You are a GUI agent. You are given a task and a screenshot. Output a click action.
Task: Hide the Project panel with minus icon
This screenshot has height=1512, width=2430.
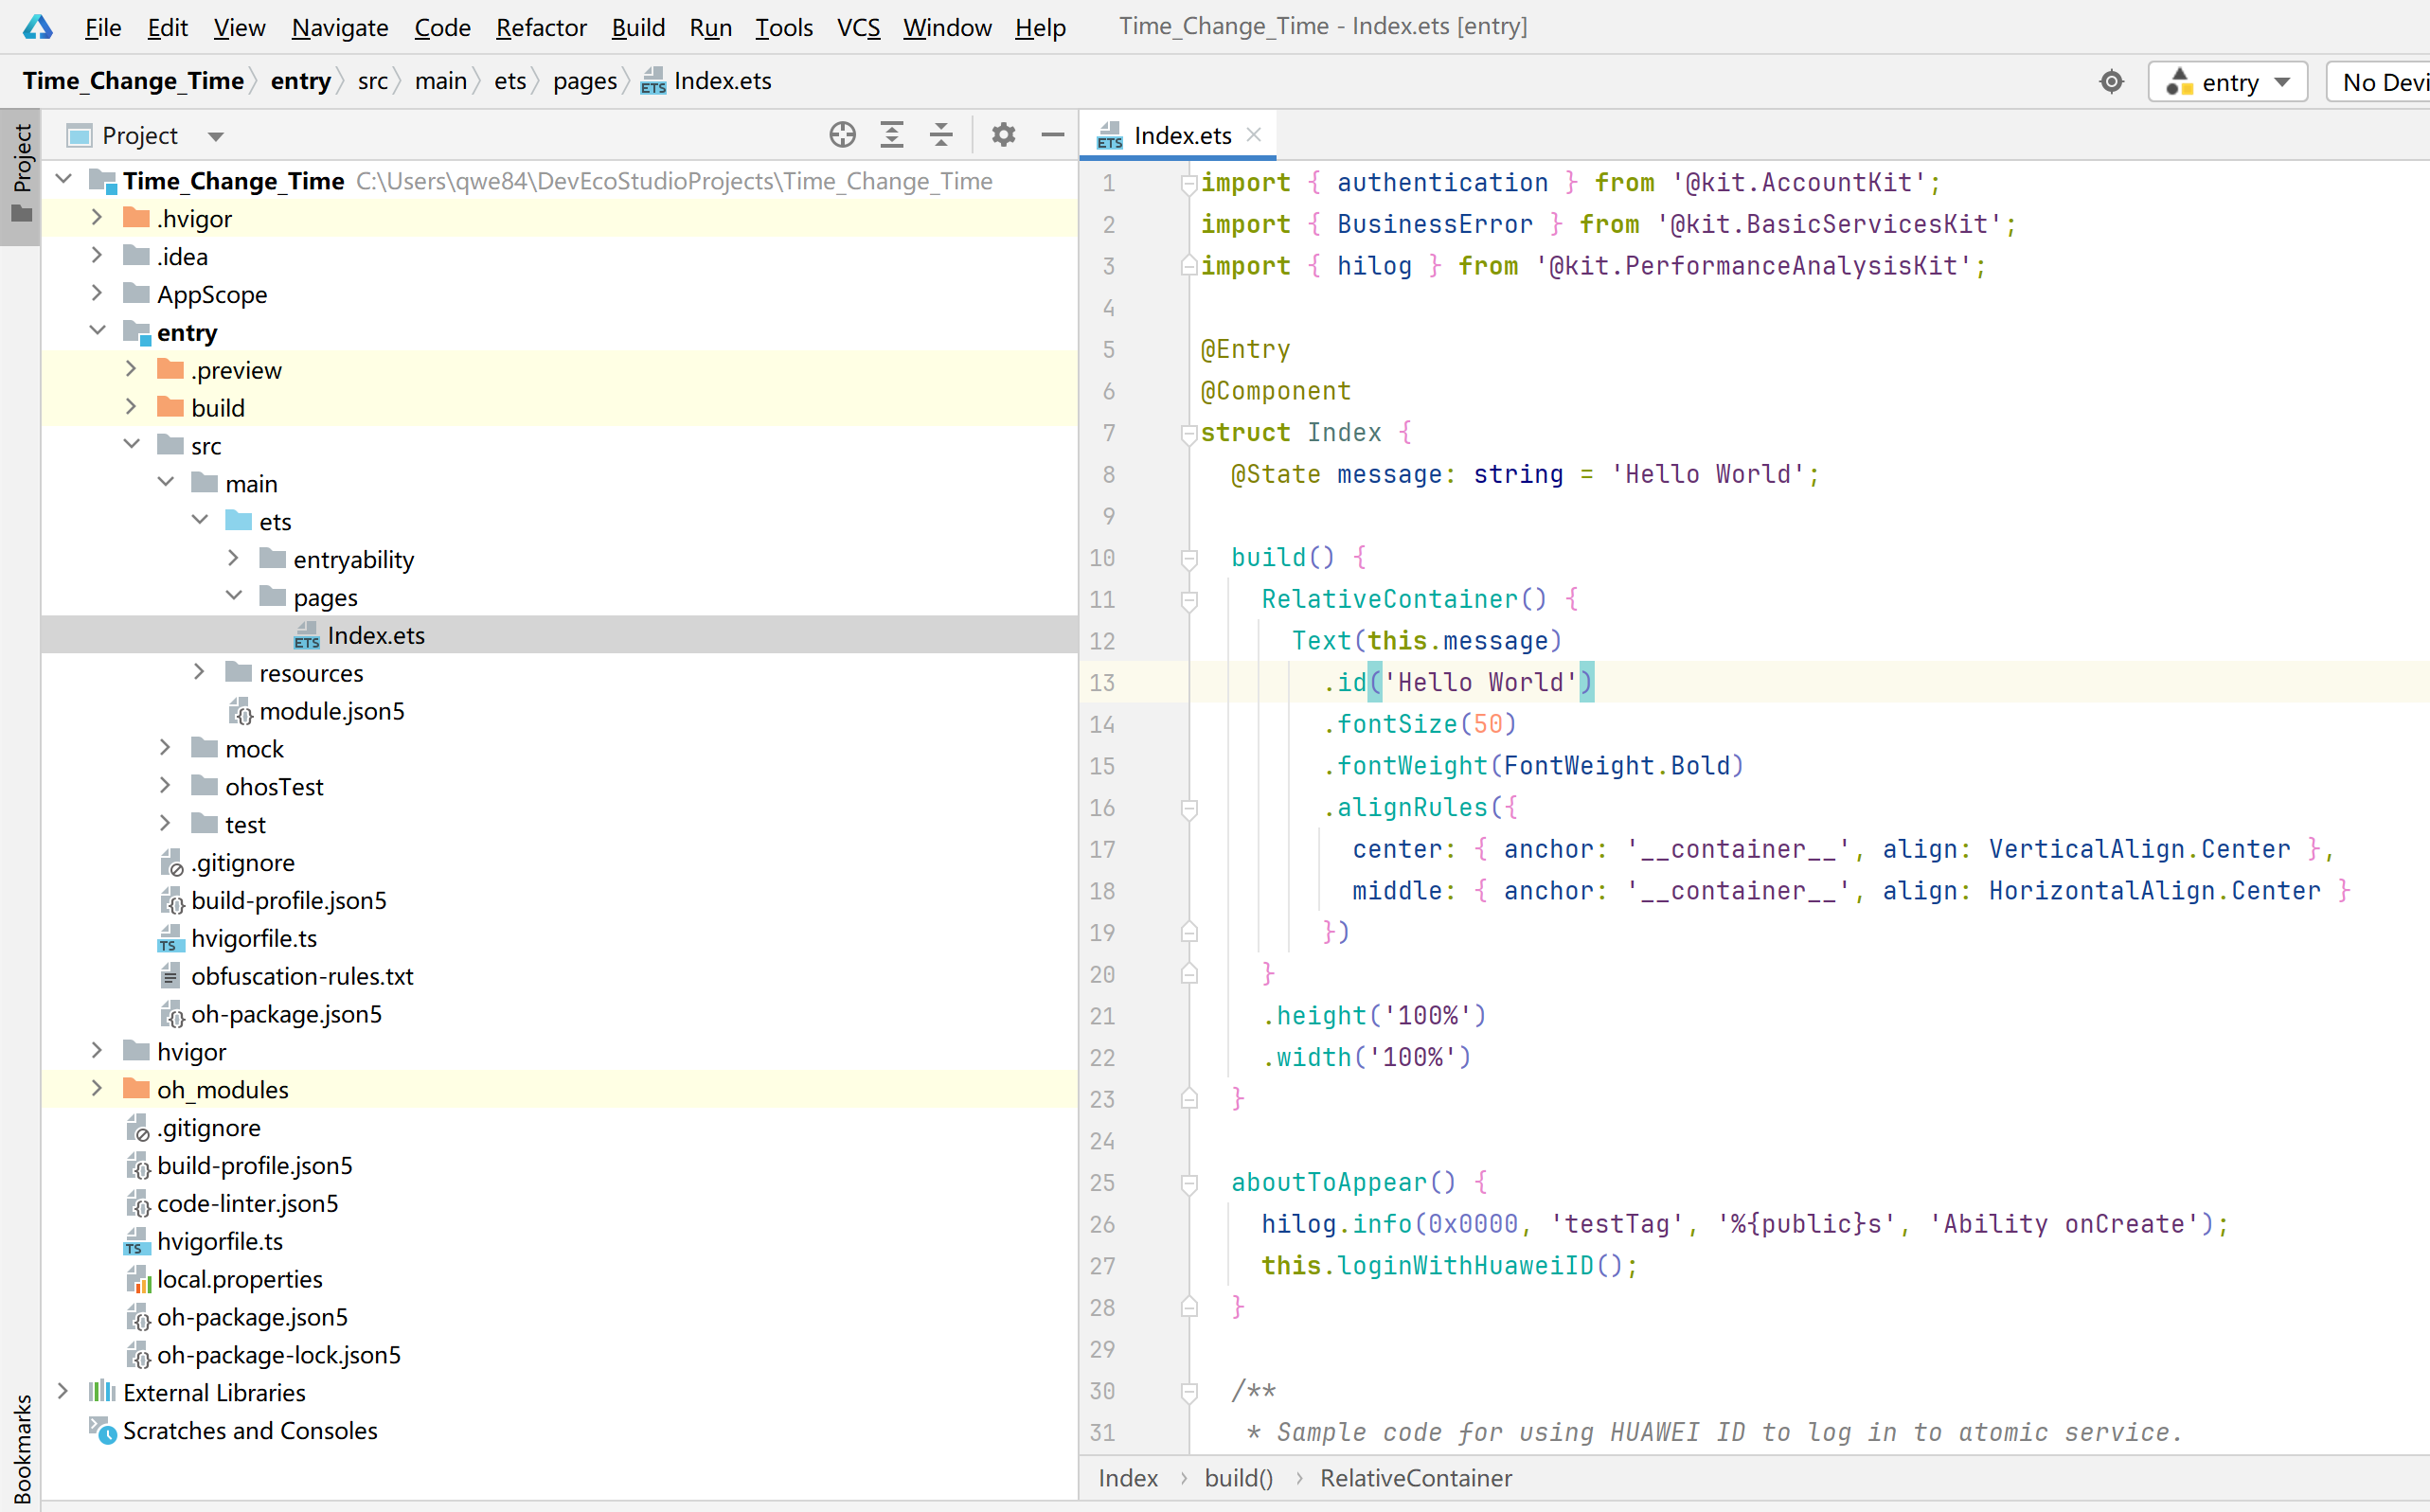point(1053,135)
